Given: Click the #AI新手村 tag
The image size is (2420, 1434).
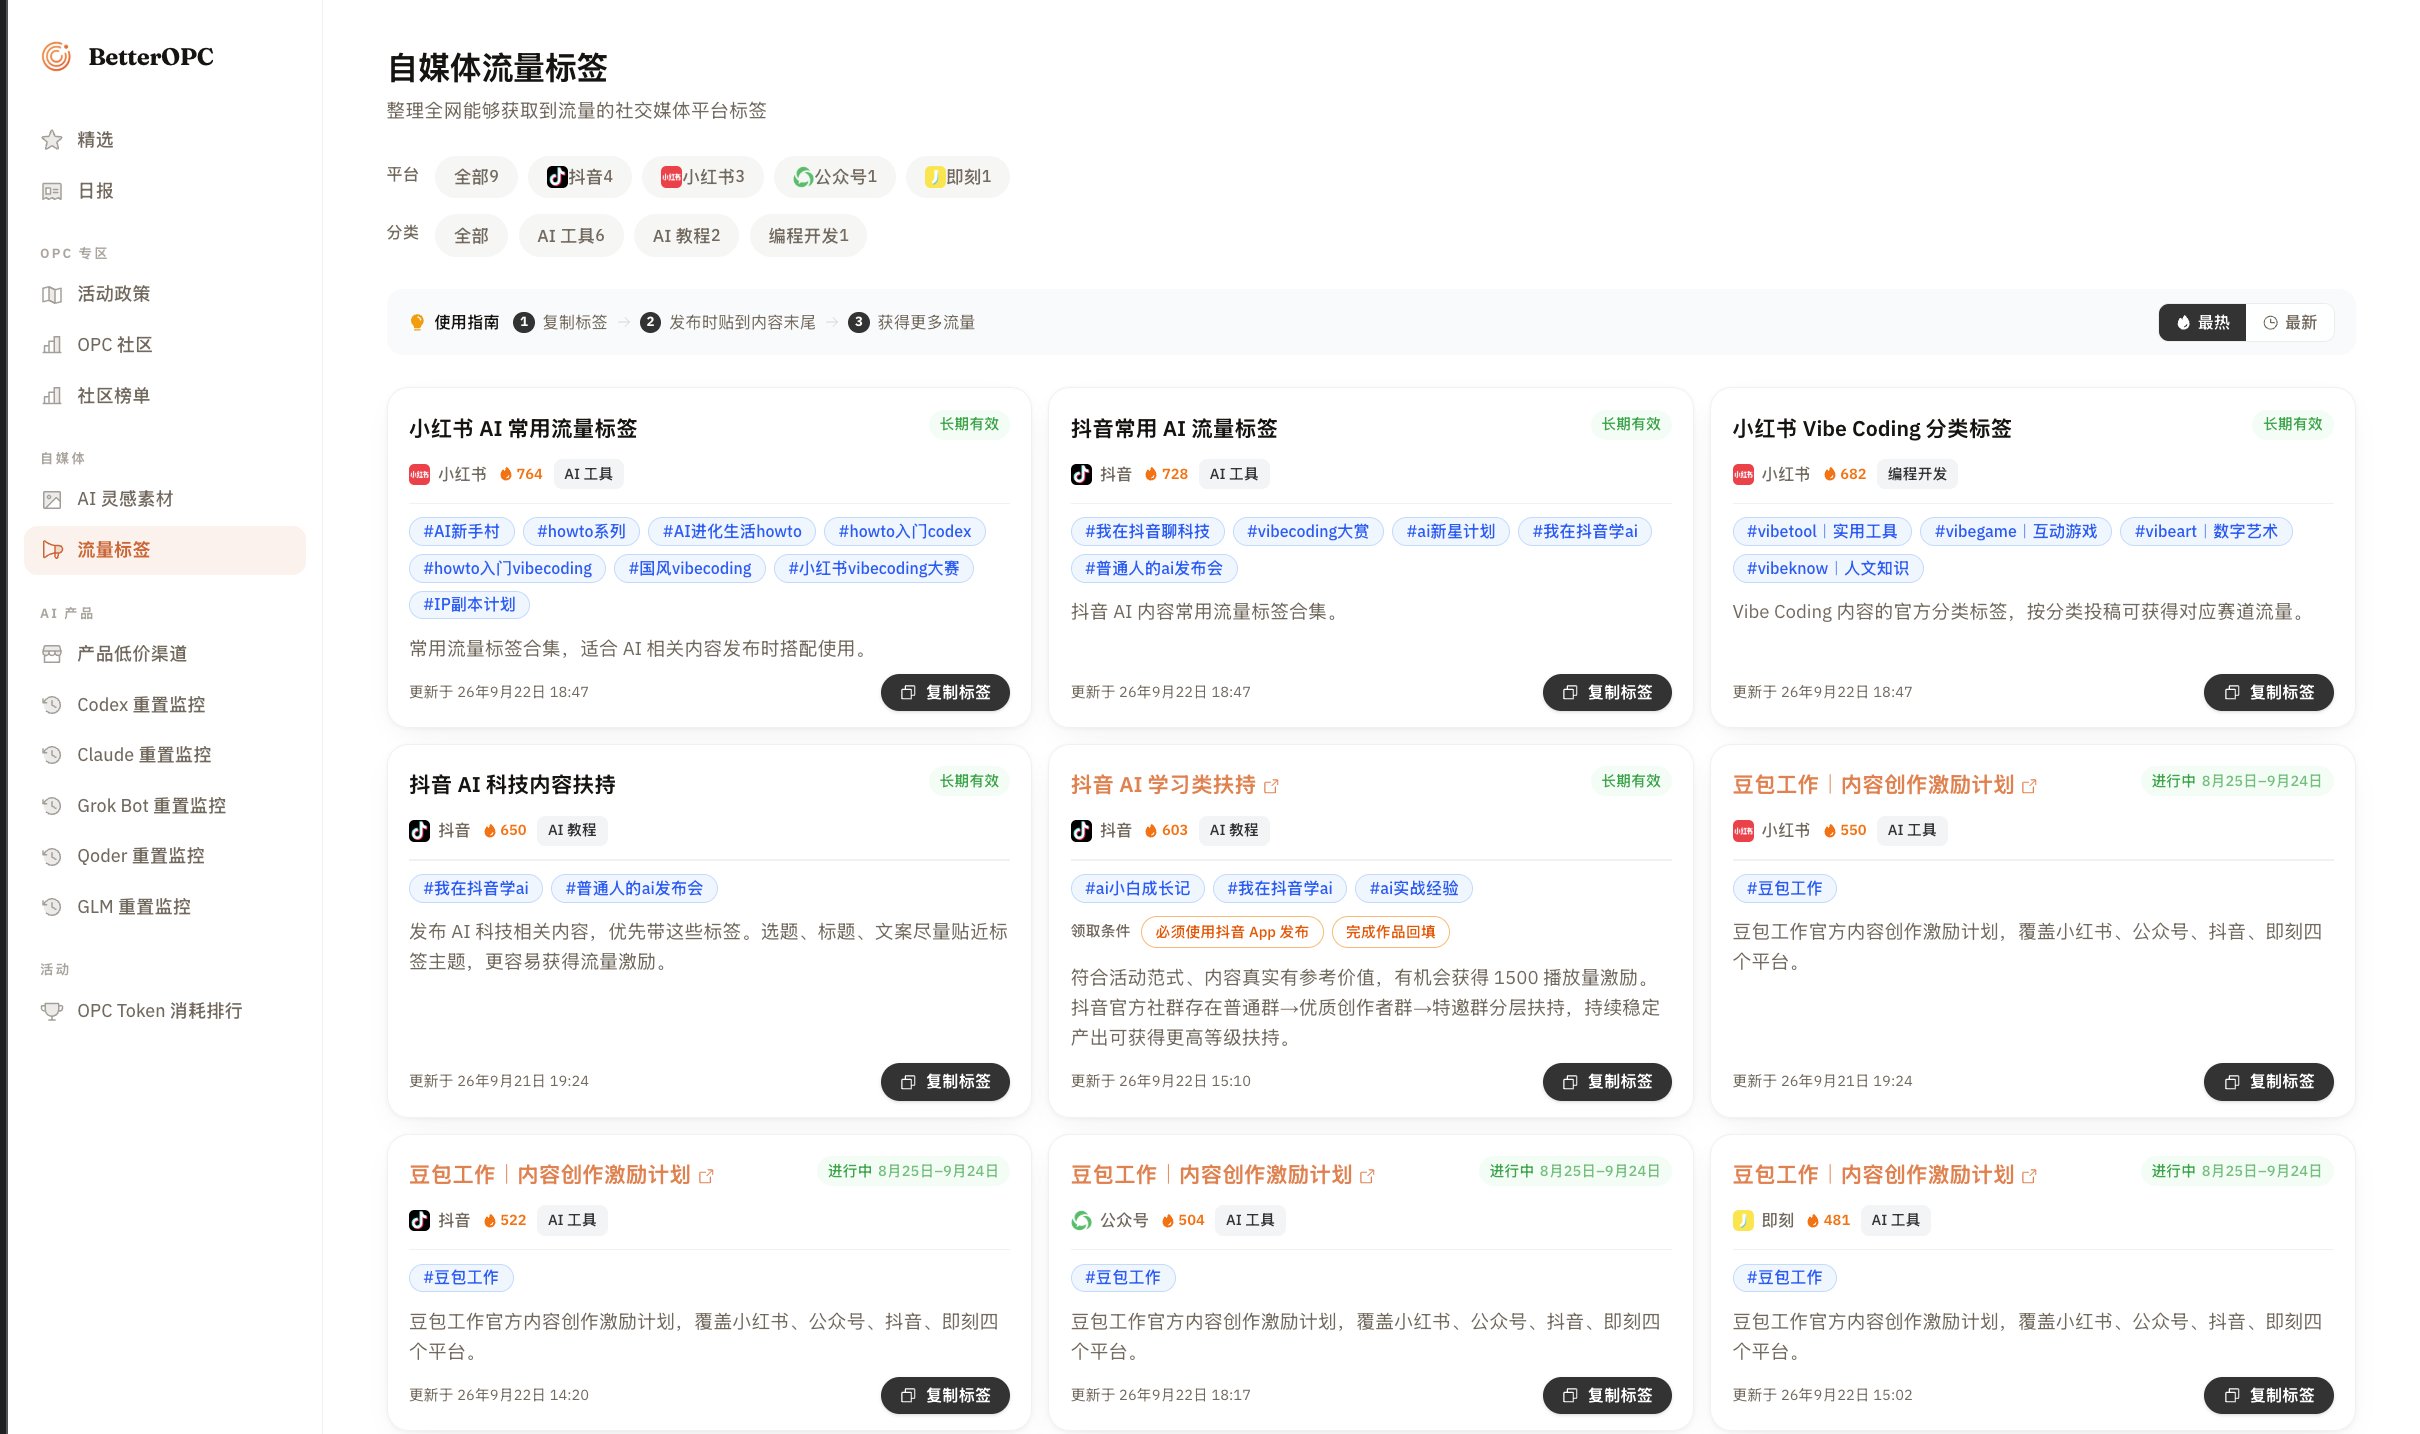Looking at the screenshot, I should click(461, 531).
